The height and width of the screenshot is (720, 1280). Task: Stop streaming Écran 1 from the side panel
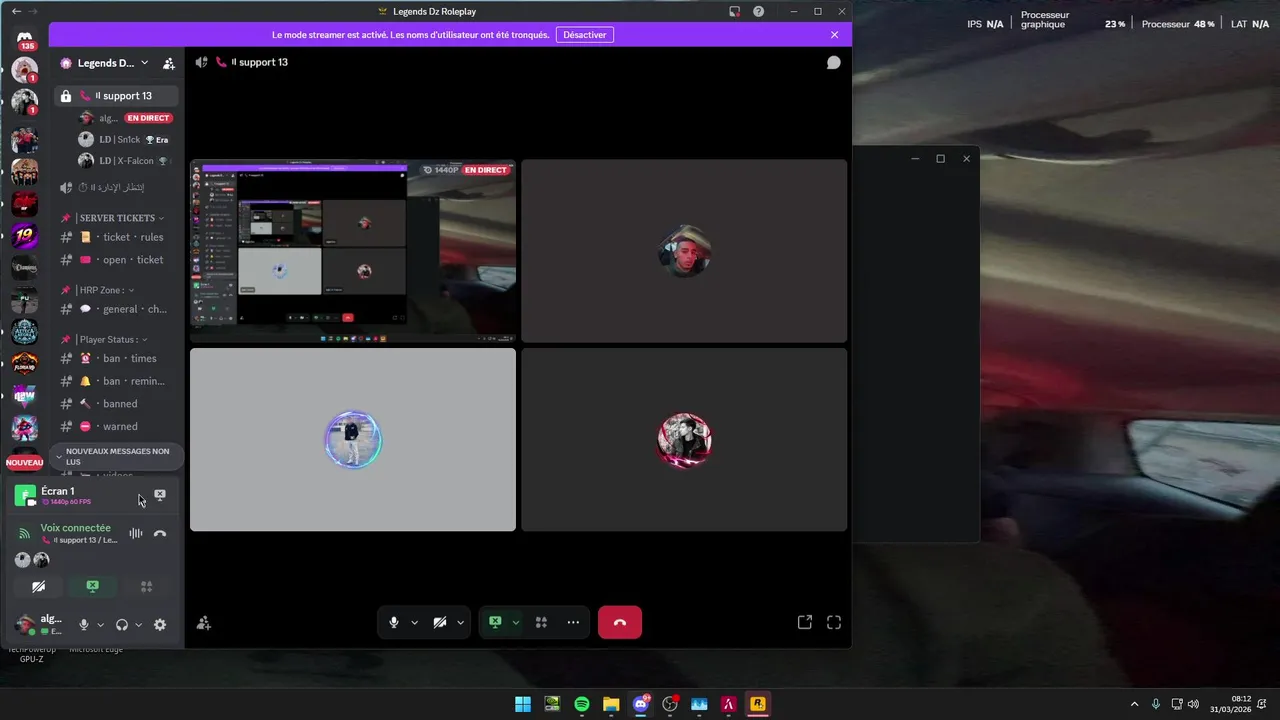tap(160, 495)
